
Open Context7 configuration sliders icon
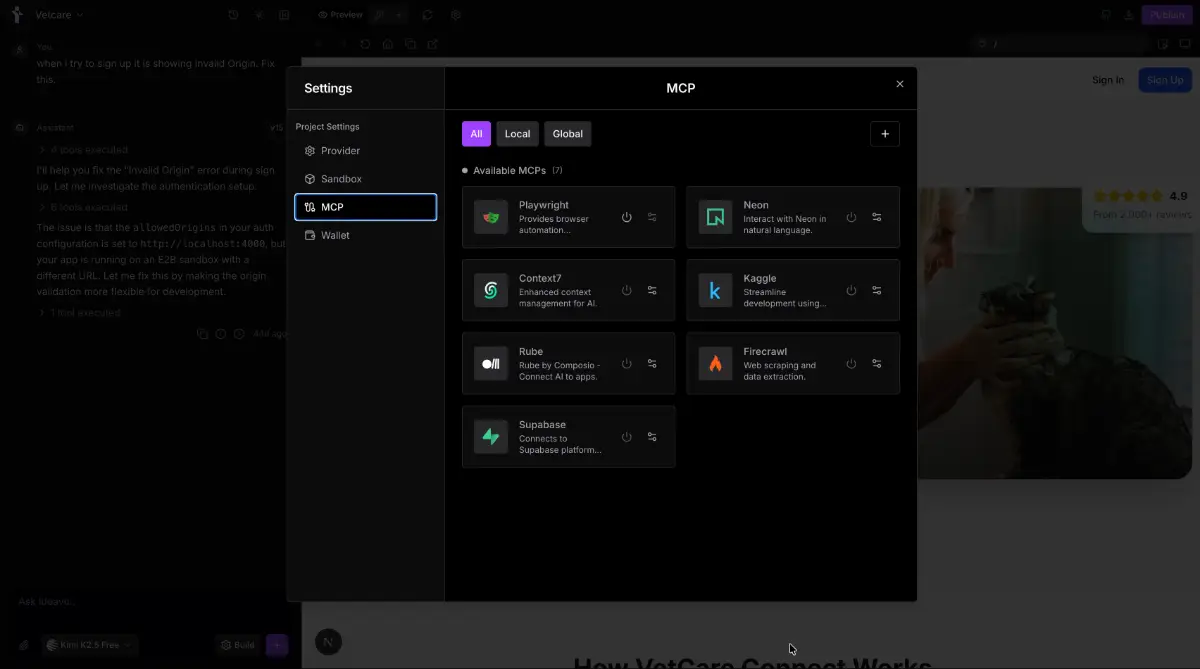coord(652,290)
